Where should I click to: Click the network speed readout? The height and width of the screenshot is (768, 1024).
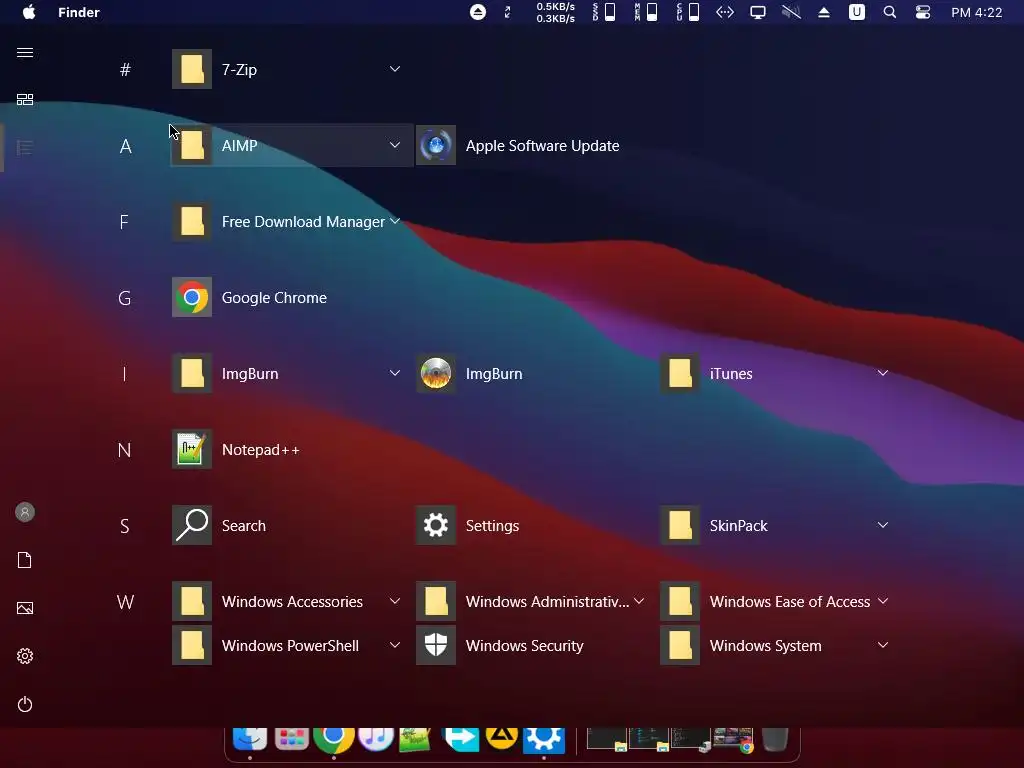[556, 12]
